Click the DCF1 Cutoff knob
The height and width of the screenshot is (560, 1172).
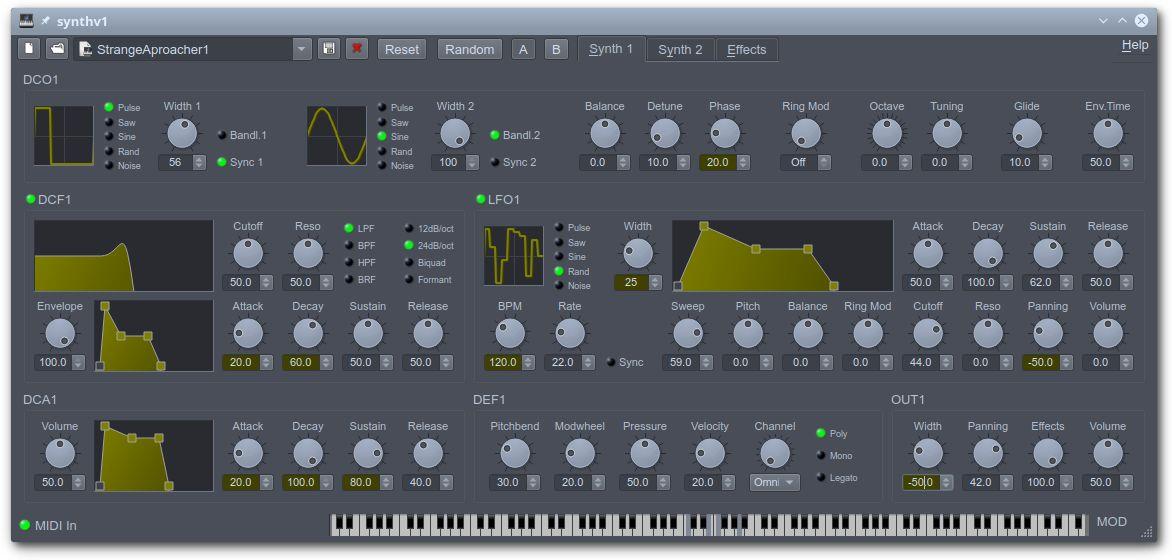pyautogui.click(x=248, y=253)
